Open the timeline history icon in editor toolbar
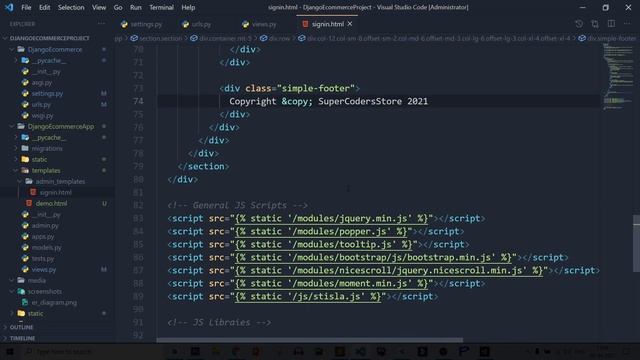Viewport: 640px width, 360px height. tap(579, 24)
